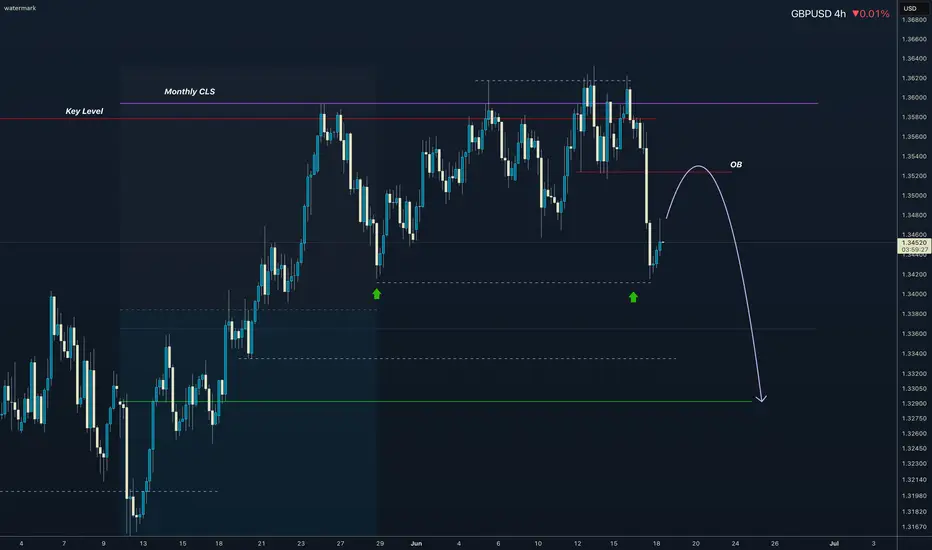Click the candle countdown timer 03:59:27
The image size is (932, 550).
point(914,250)
